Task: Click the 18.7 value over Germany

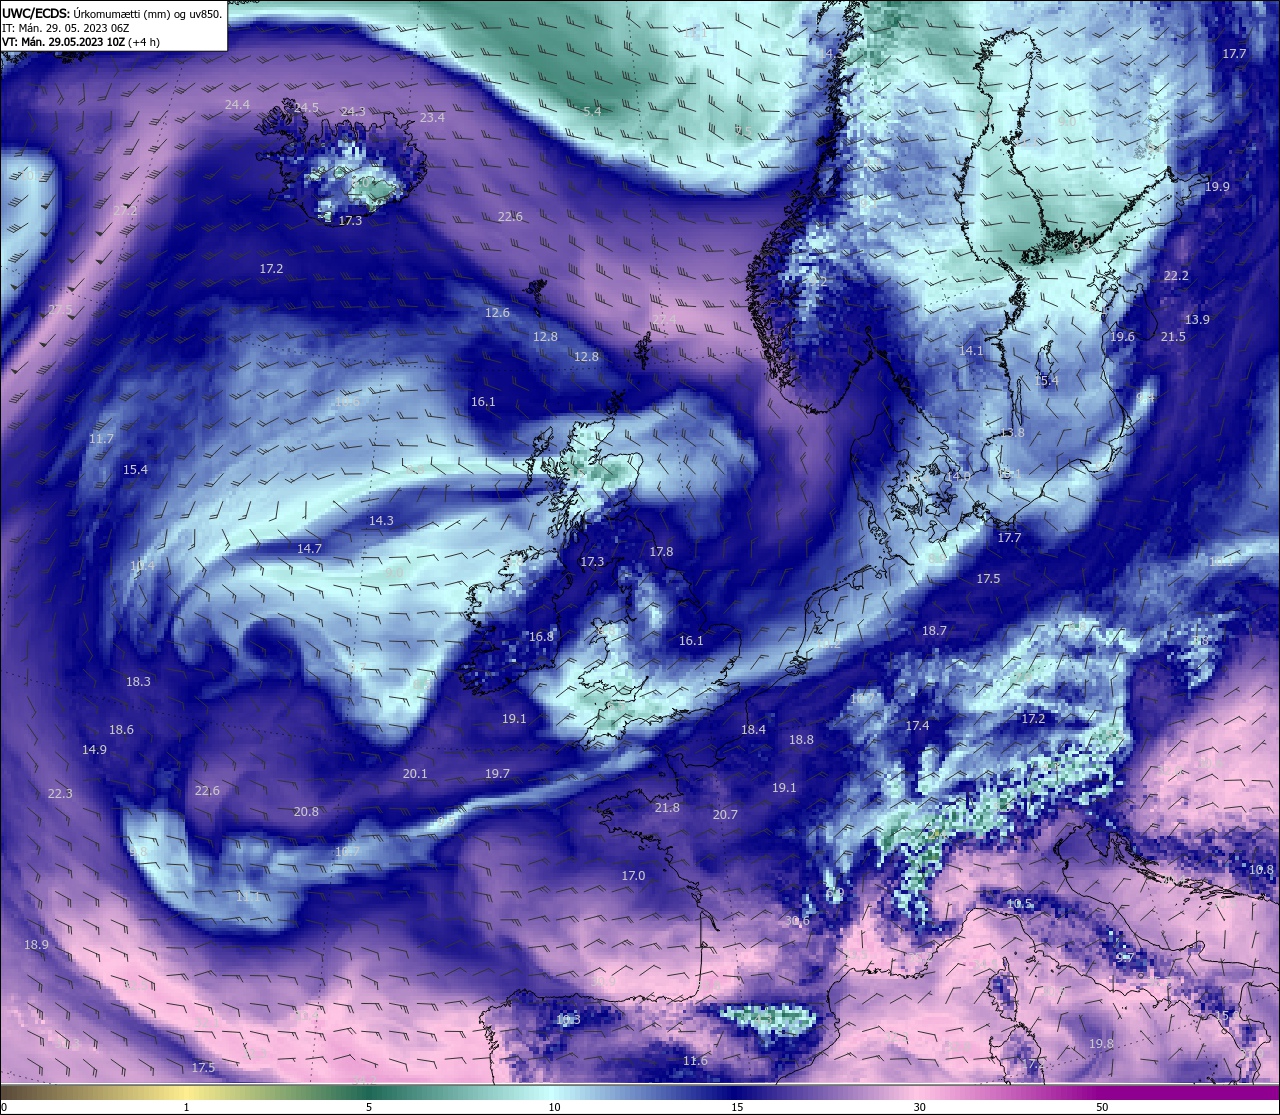Action: 934,631
